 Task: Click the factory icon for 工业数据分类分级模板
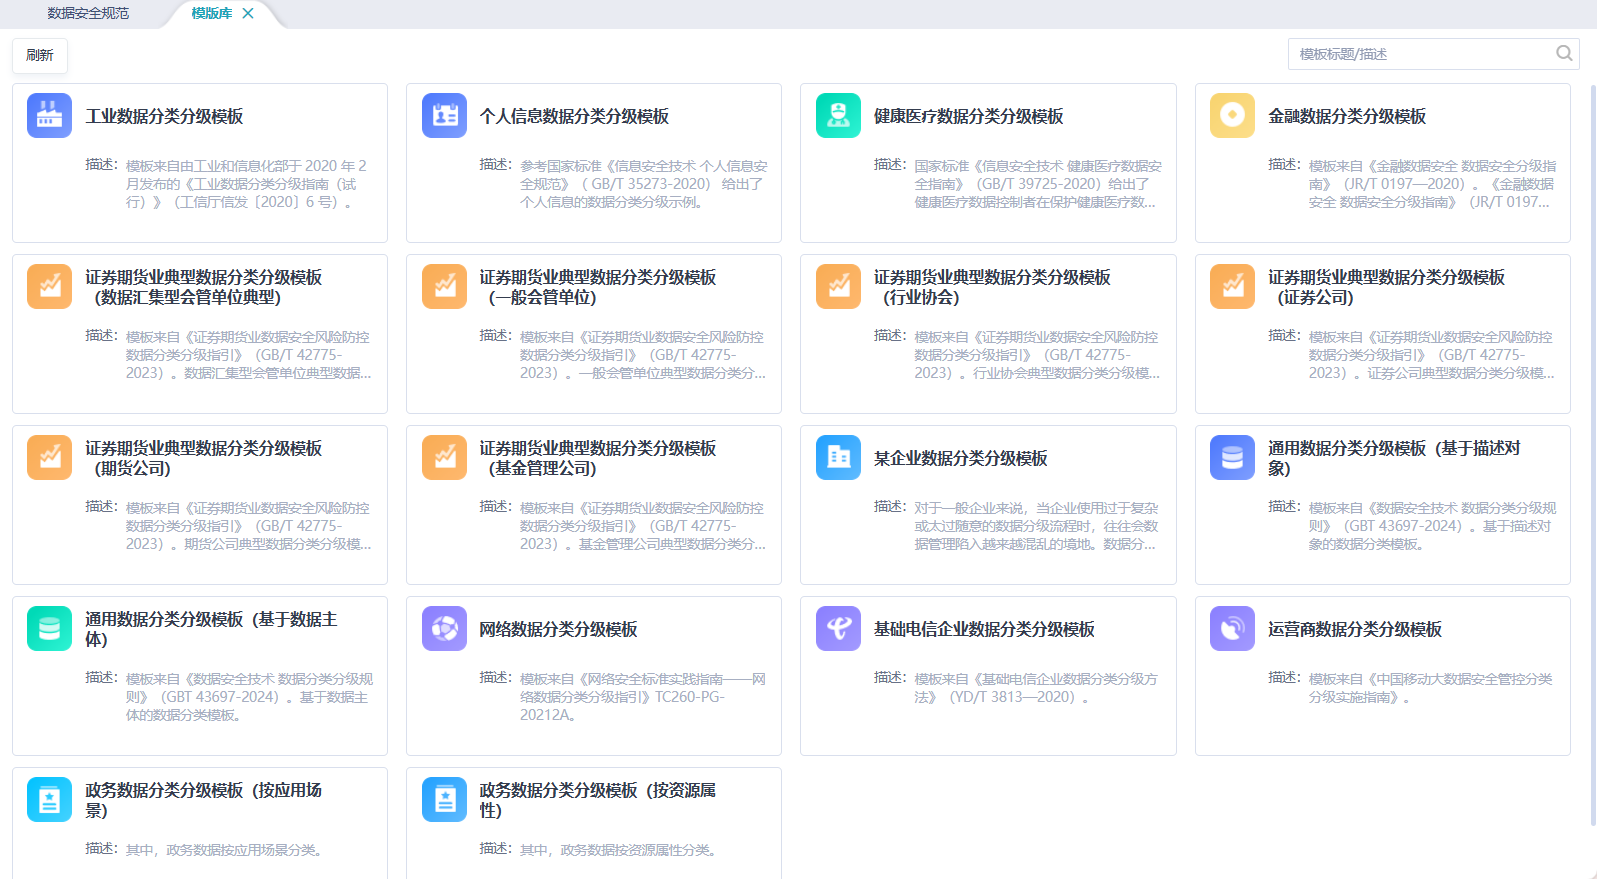click(49, 116)
